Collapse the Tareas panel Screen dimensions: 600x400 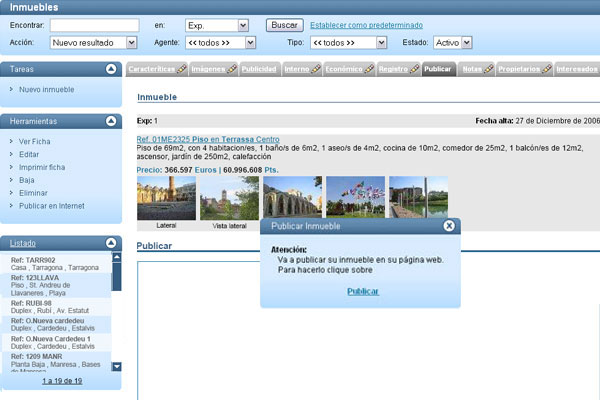(x=113, y=69)
